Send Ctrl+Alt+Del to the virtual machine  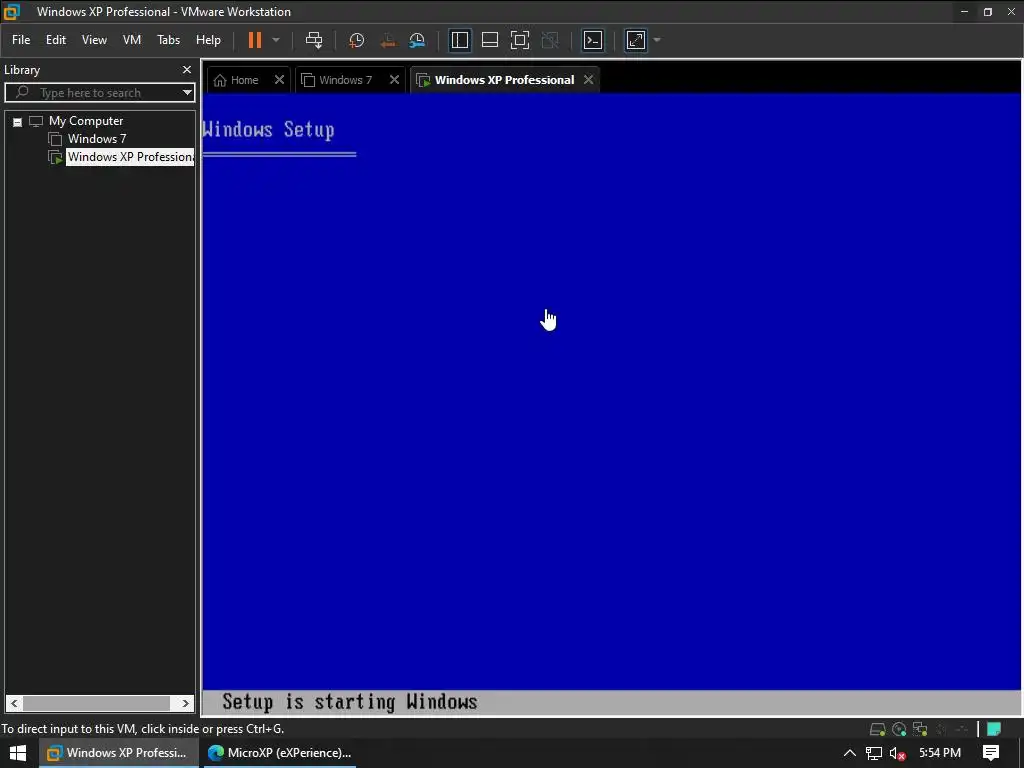point(314,40)
